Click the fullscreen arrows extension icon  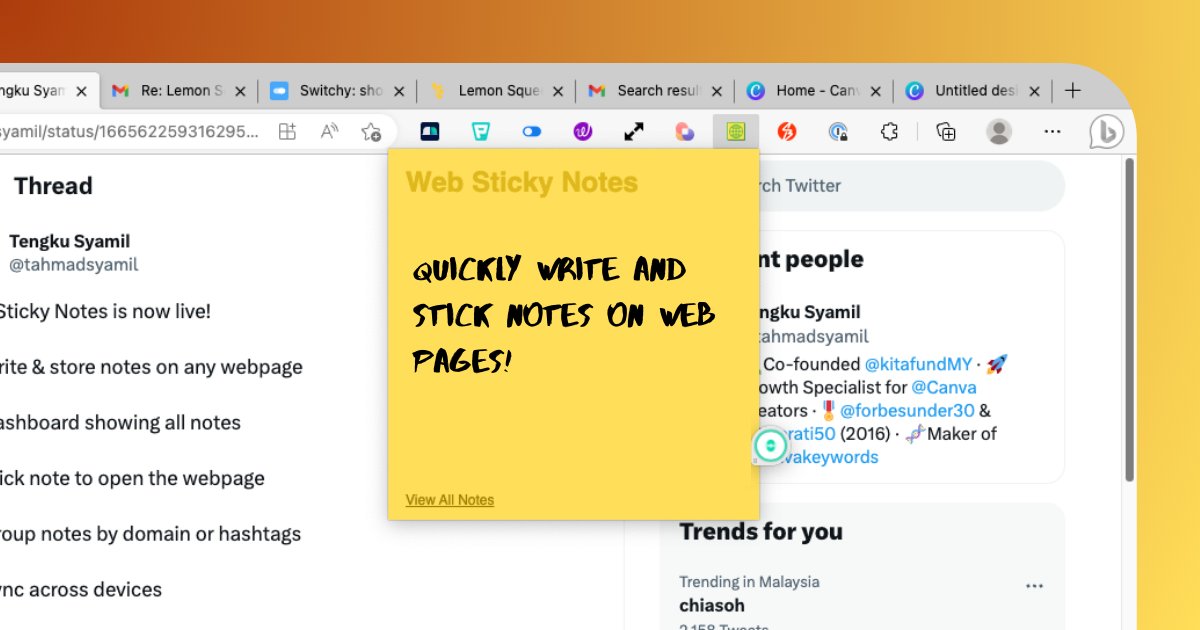coord(633,131)
